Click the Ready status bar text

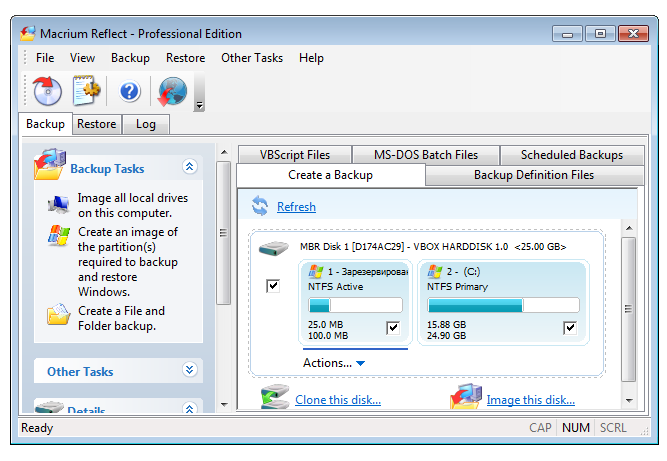coord(37,428)
